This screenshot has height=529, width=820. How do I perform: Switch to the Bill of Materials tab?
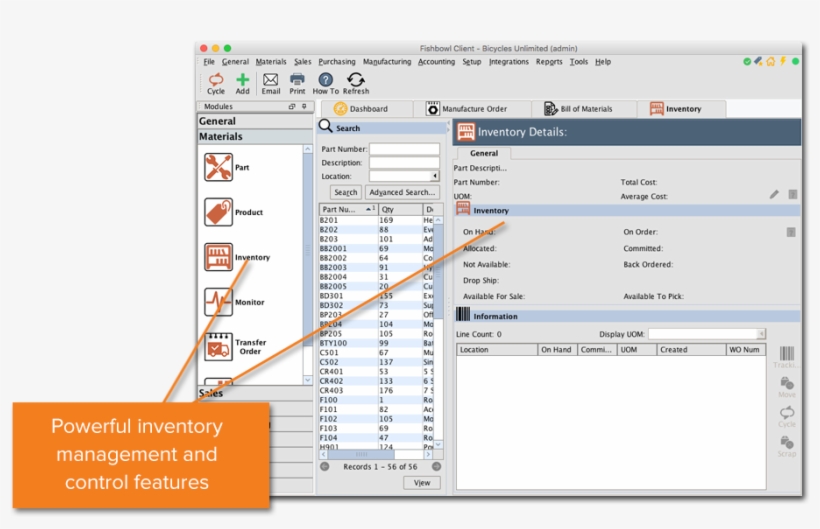[x=584, y=109]
